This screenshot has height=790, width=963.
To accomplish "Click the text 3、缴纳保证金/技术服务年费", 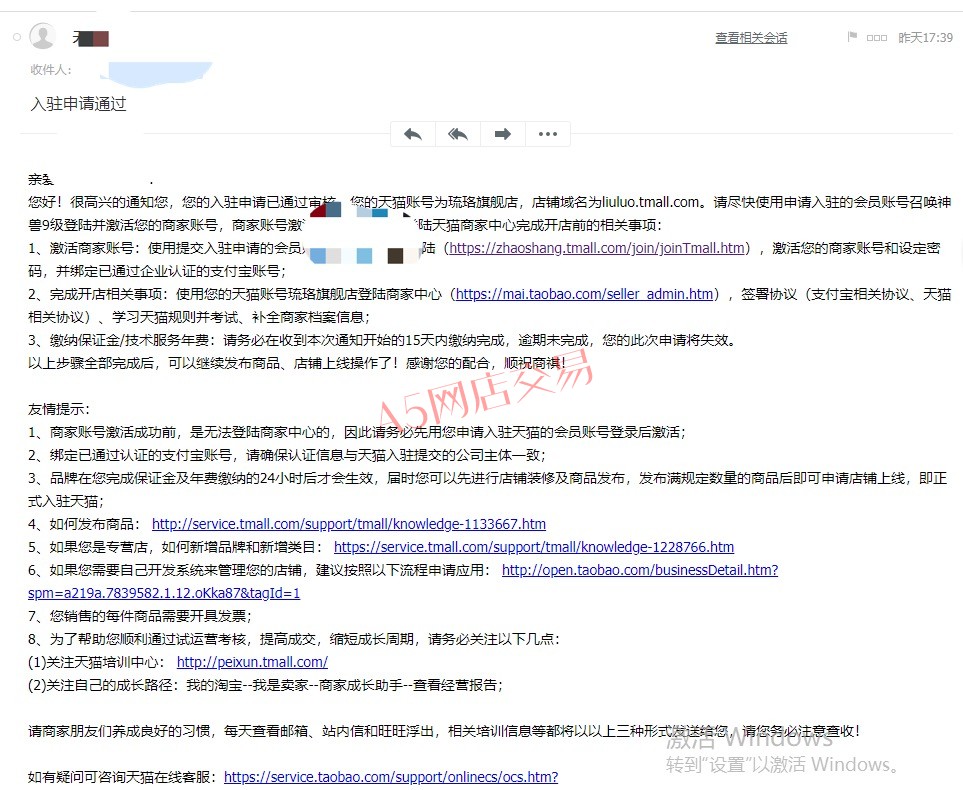I will 121,340.
